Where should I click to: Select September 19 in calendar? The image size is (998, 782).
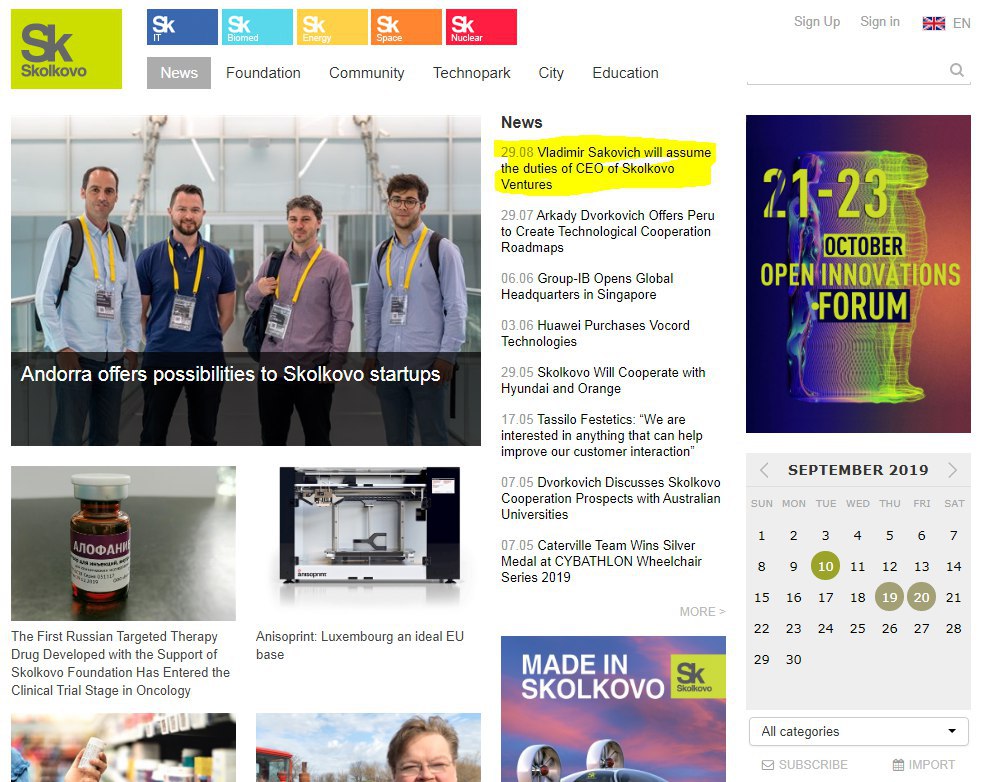(x=889, y=597)
